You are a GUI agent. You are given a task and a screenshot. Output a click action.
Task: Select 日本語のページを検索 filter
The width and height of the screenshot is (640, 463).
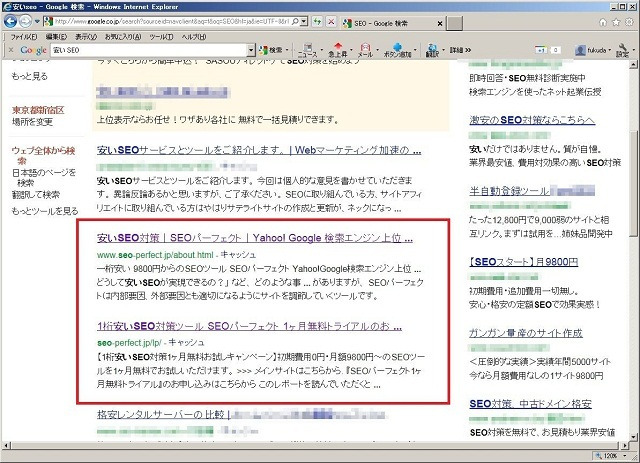click(44, 177)
